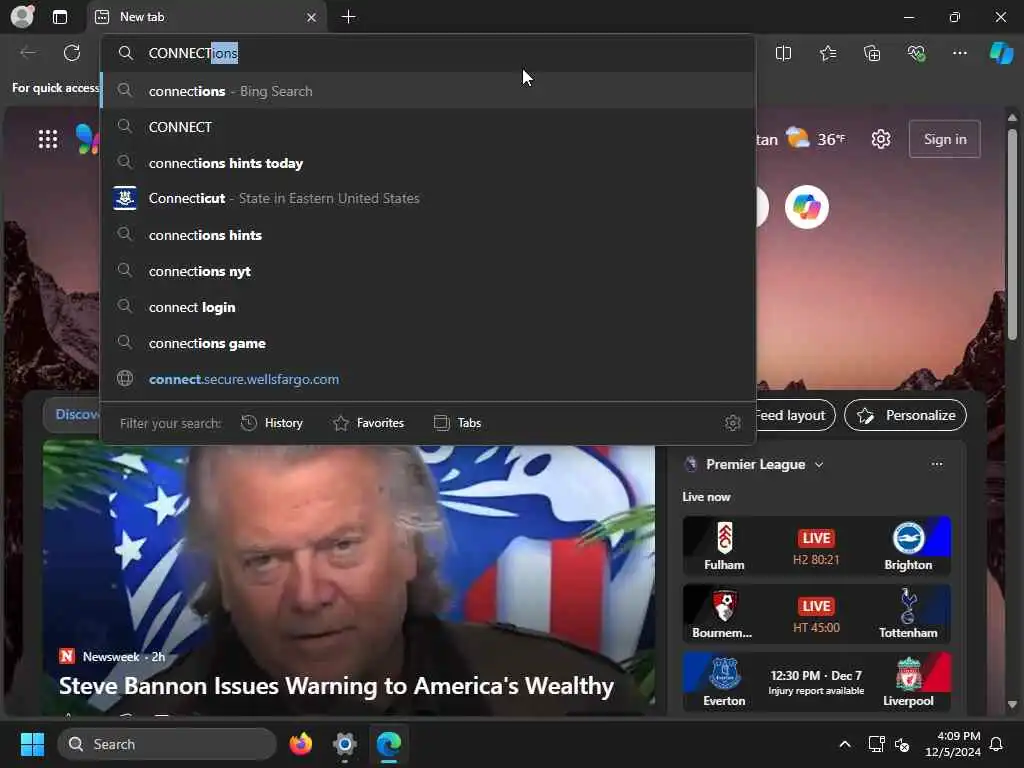Open the Edge profile avatar icon
This screenshot has width=1024, height=768.
click(x=23, y=16)
